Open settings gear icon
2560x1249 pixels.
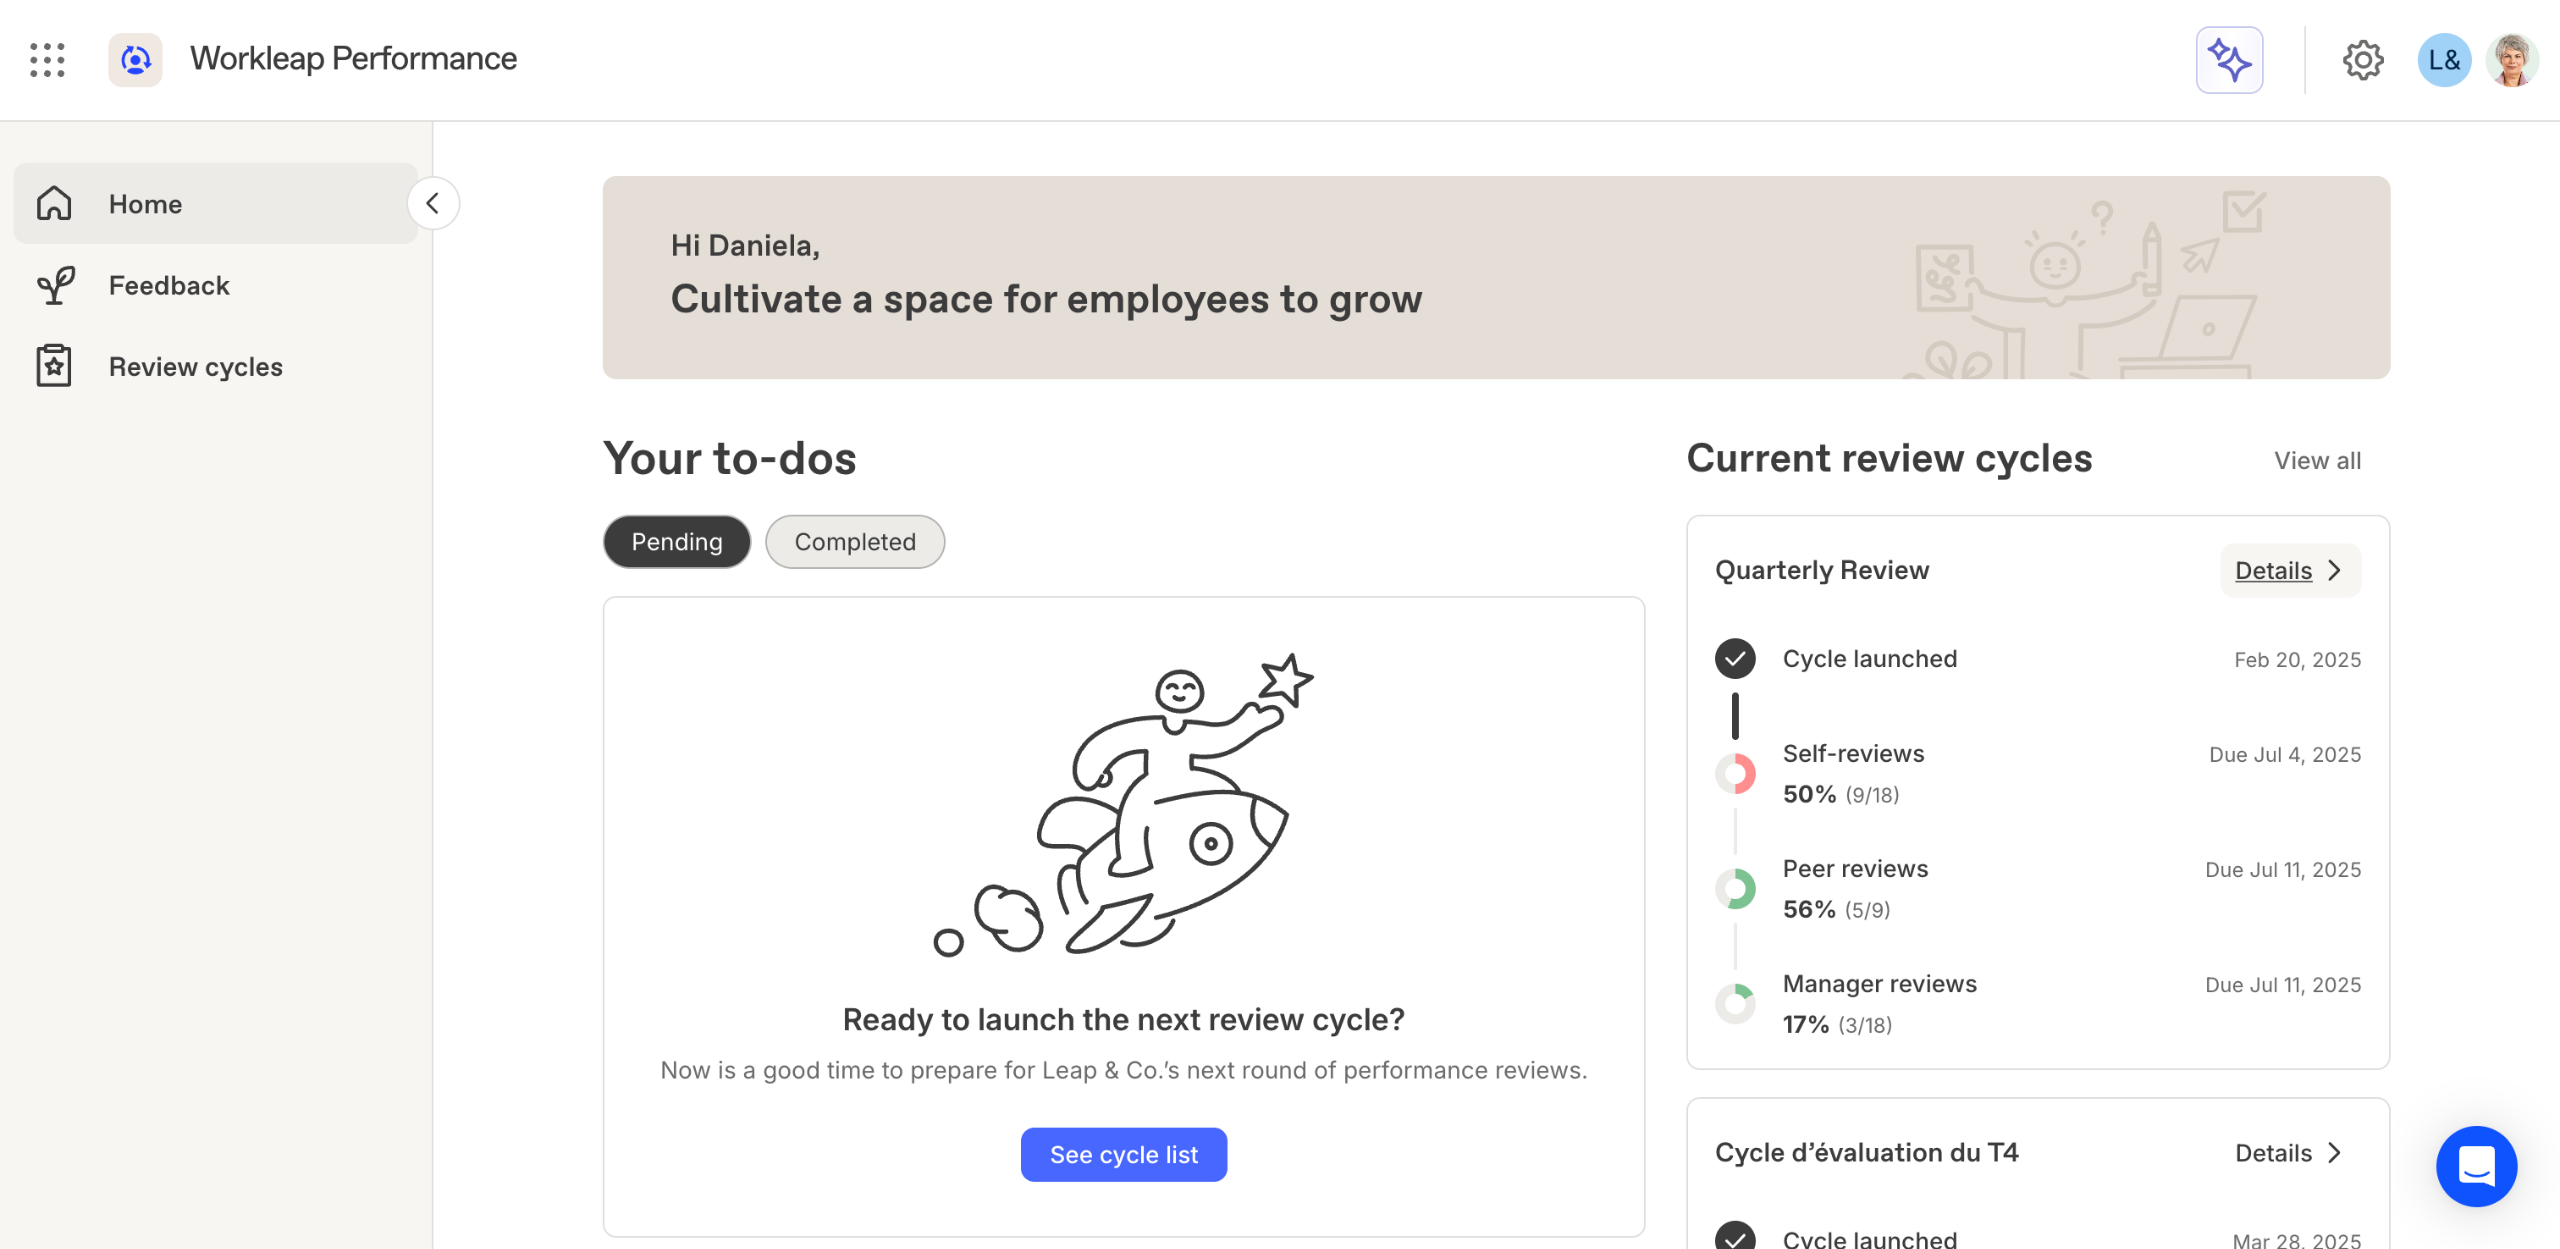2362,60
